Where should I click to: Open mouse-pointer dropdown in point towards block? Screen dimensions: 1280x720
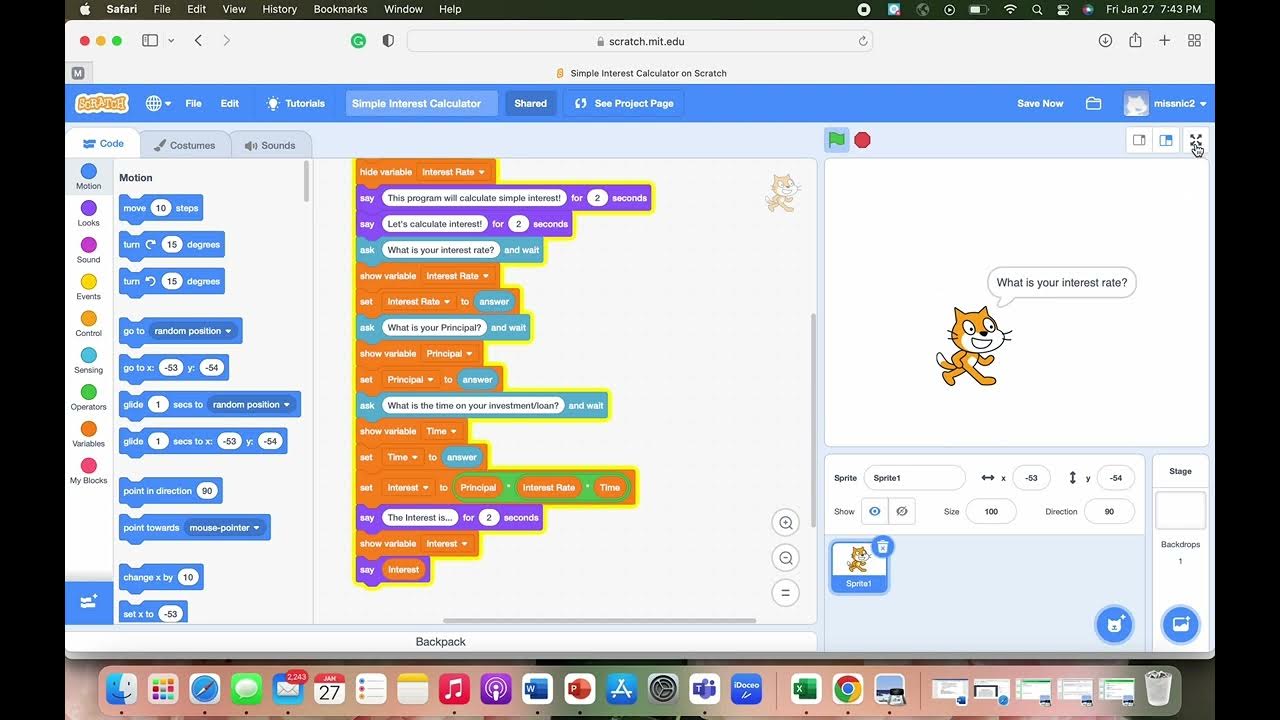coord(225,528)
